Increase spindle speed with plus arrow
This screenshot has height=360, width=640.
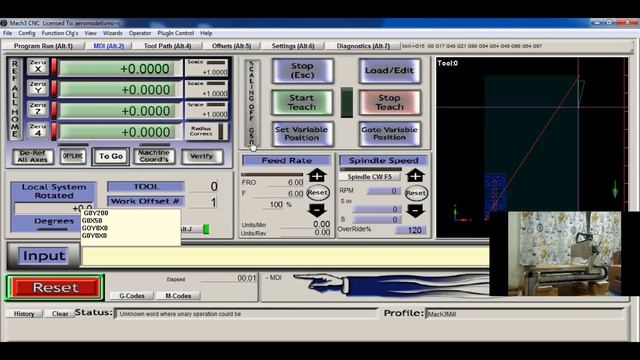tap(415, 176)
